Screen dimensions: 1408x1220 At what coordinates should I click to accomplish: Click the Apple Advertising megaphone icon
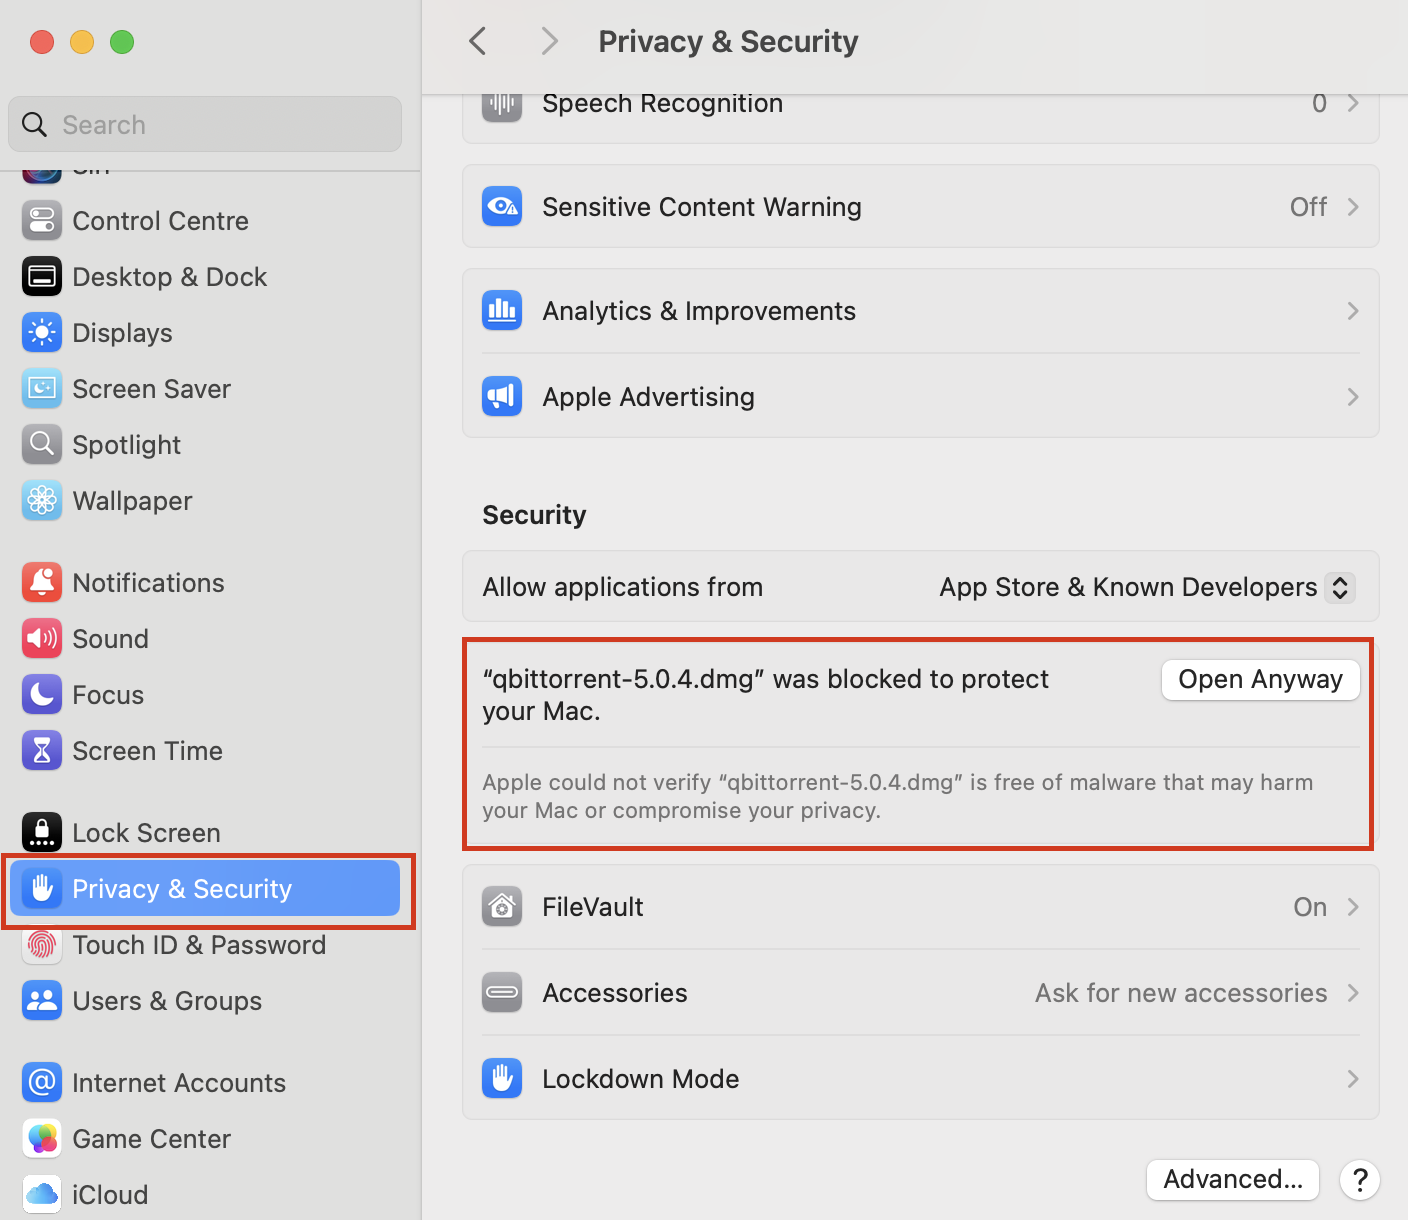[x=502, y=396]
